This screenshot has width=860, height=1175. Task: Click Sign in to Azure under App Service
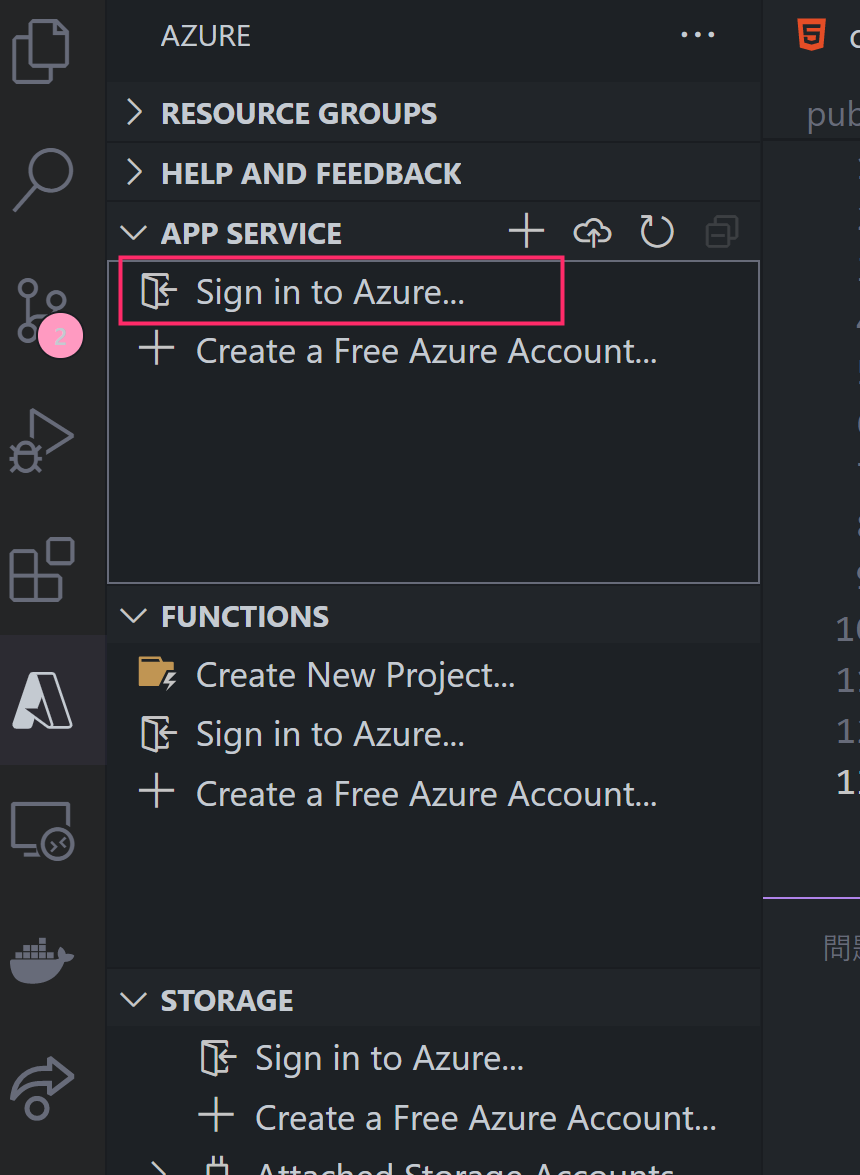(341, 292)
